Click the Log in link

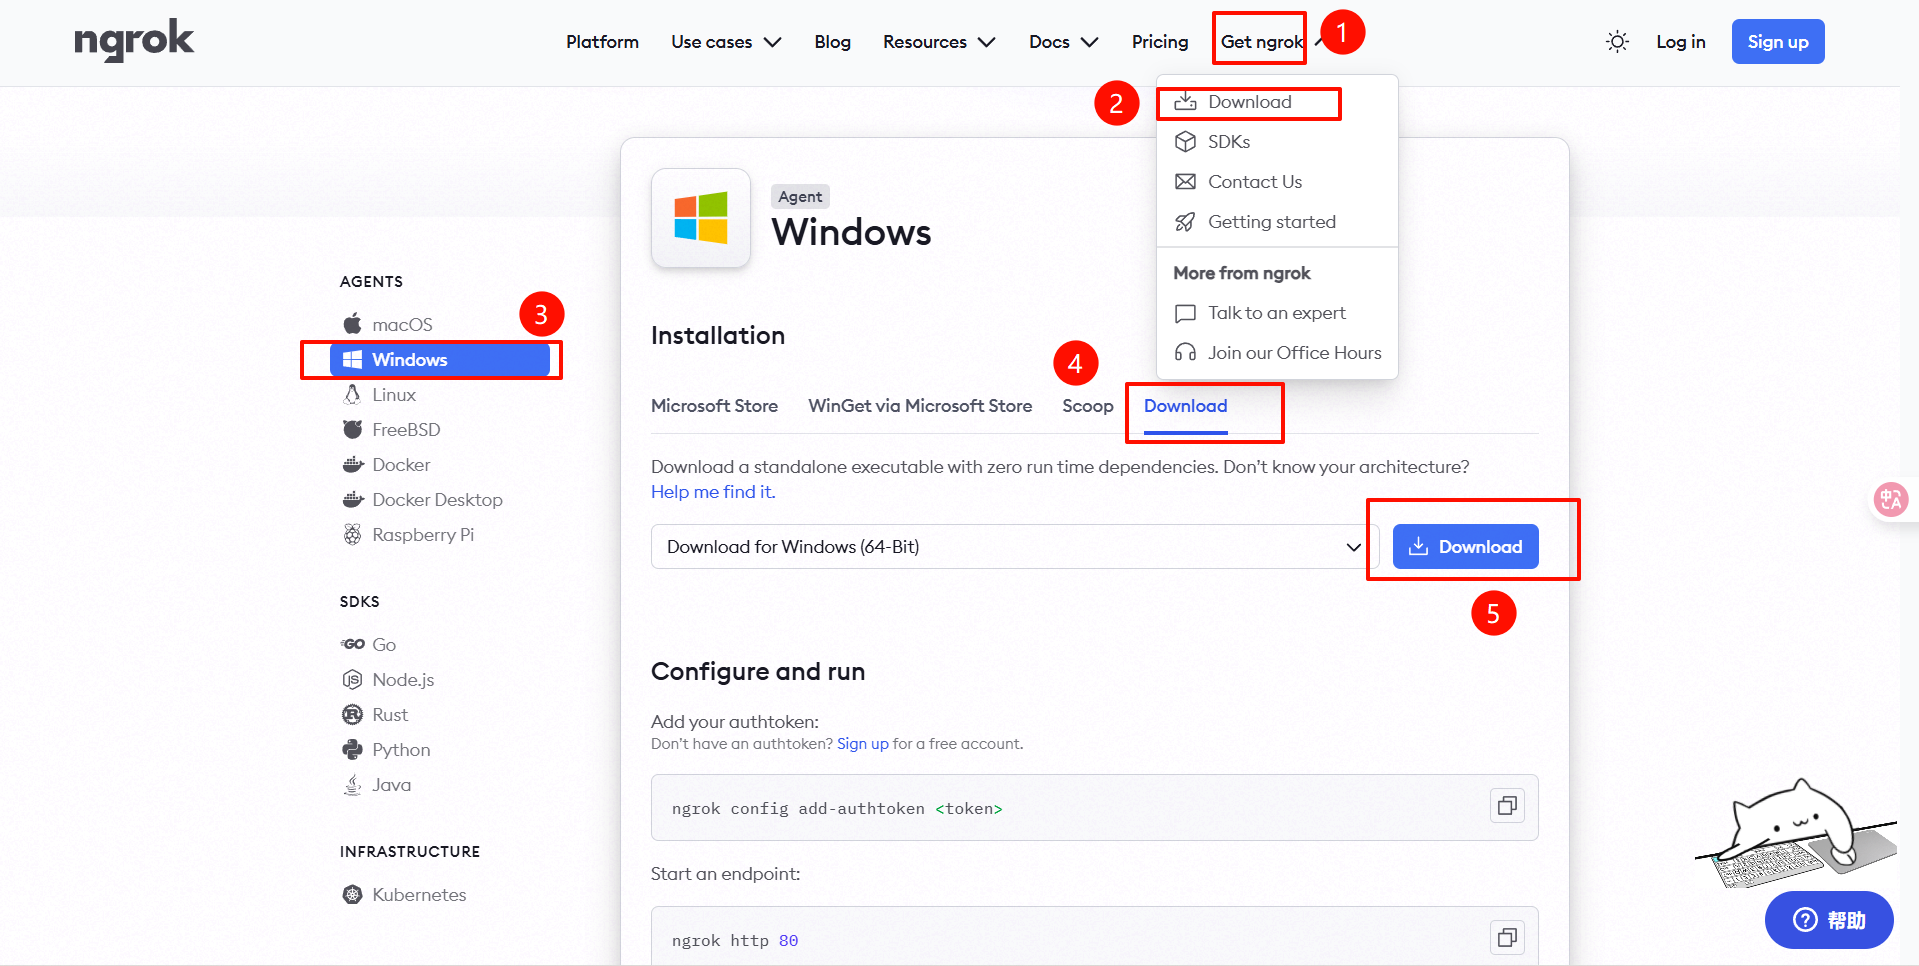click(1681, 42)
